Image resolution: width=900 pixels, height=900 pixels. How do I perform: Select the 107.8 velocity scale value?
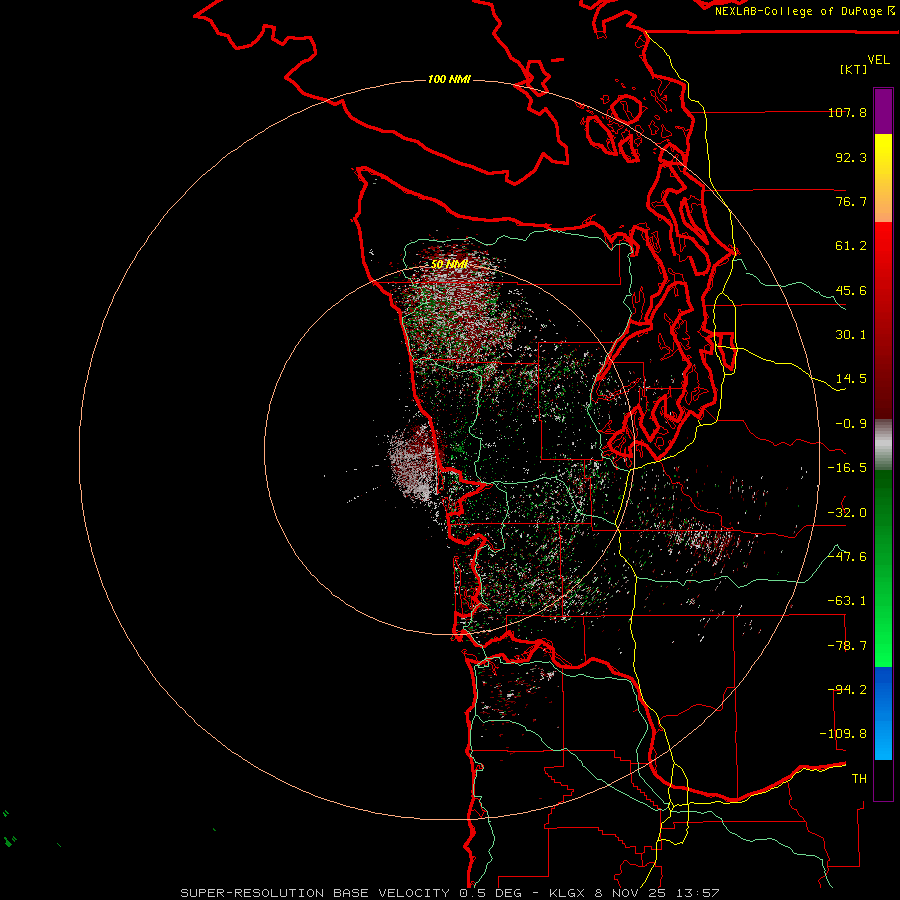coord(847,112)
